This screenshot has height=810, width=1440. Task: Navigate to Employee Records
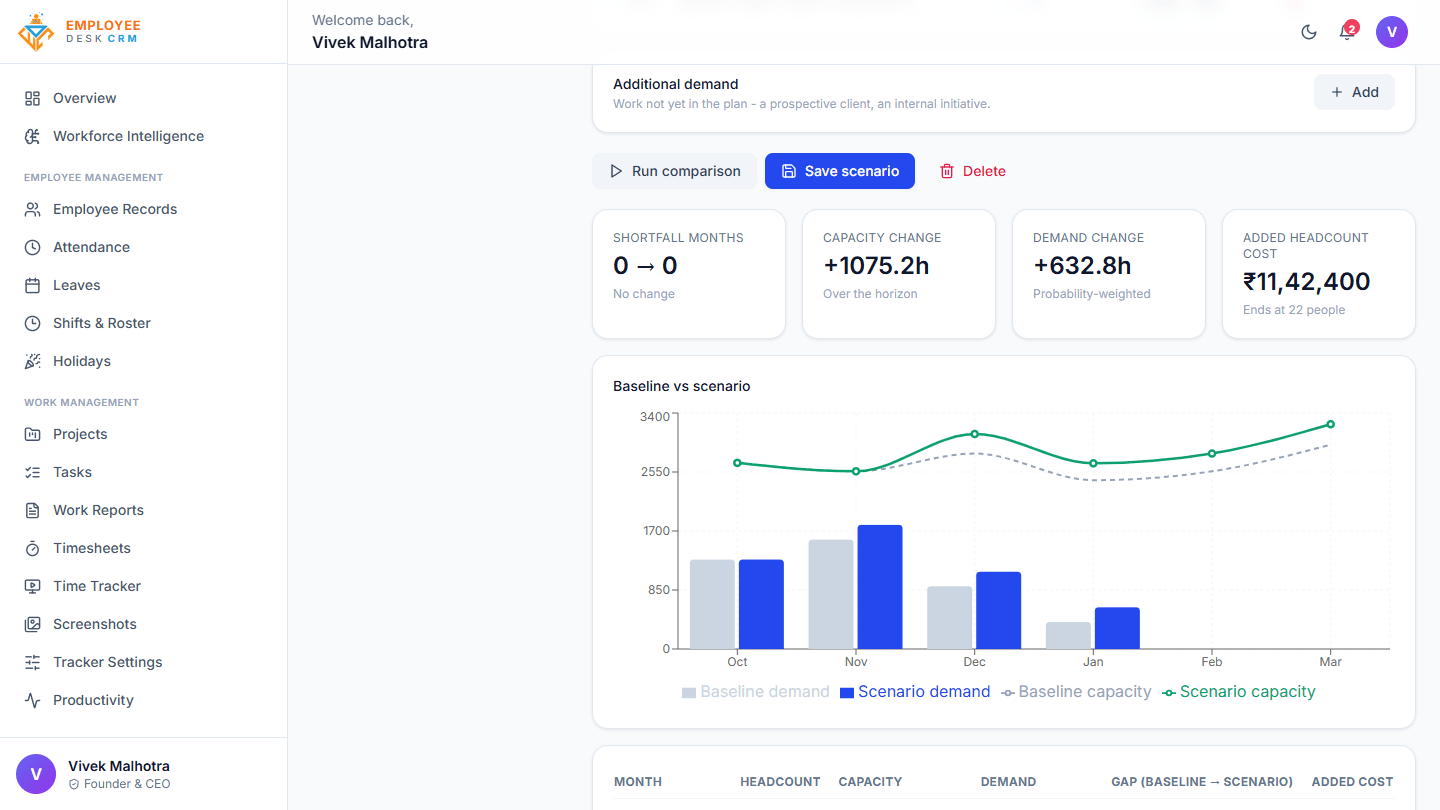[144, 209]
